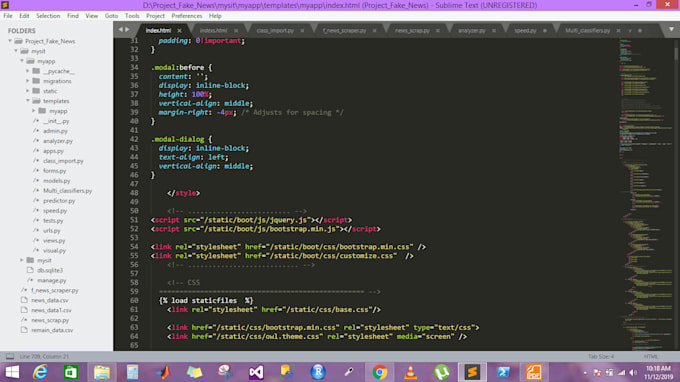The image size is (680, 382).
Task: Open the File menu
Action: coord(8,16)
